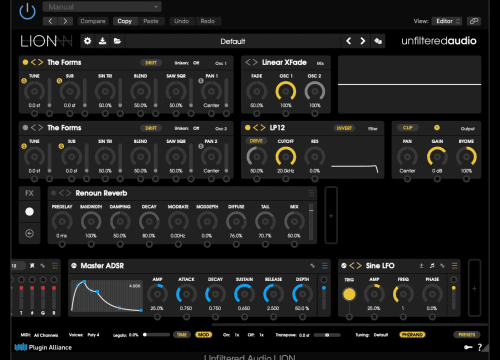
Task: Open the Manual preset dropdown at top
Action: (102, 7)
